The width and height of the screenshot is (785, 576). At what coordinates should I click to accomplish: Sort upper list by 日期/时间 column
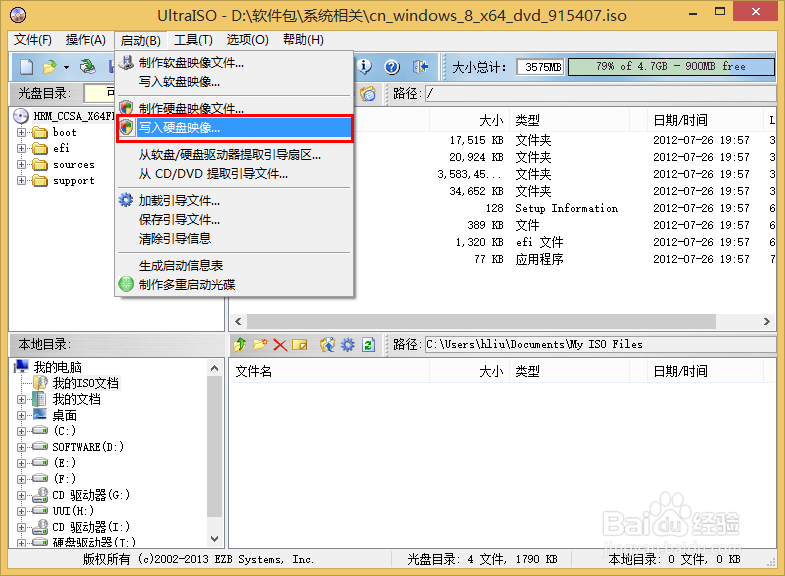click(x=704, y=120)
